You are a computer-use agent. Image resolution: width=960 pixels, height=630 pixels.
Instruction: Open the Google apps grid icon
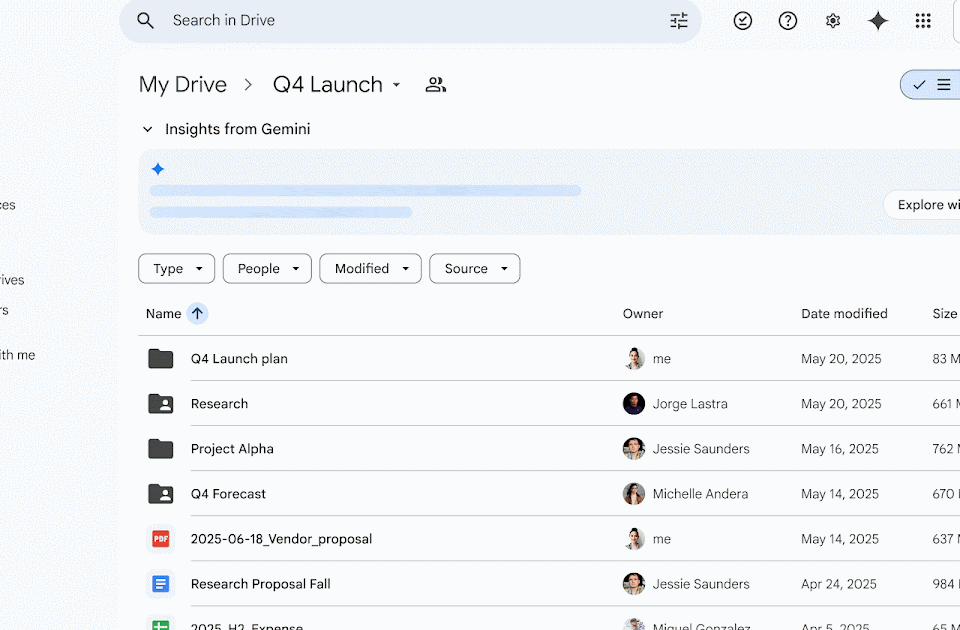tap(923, 21)
